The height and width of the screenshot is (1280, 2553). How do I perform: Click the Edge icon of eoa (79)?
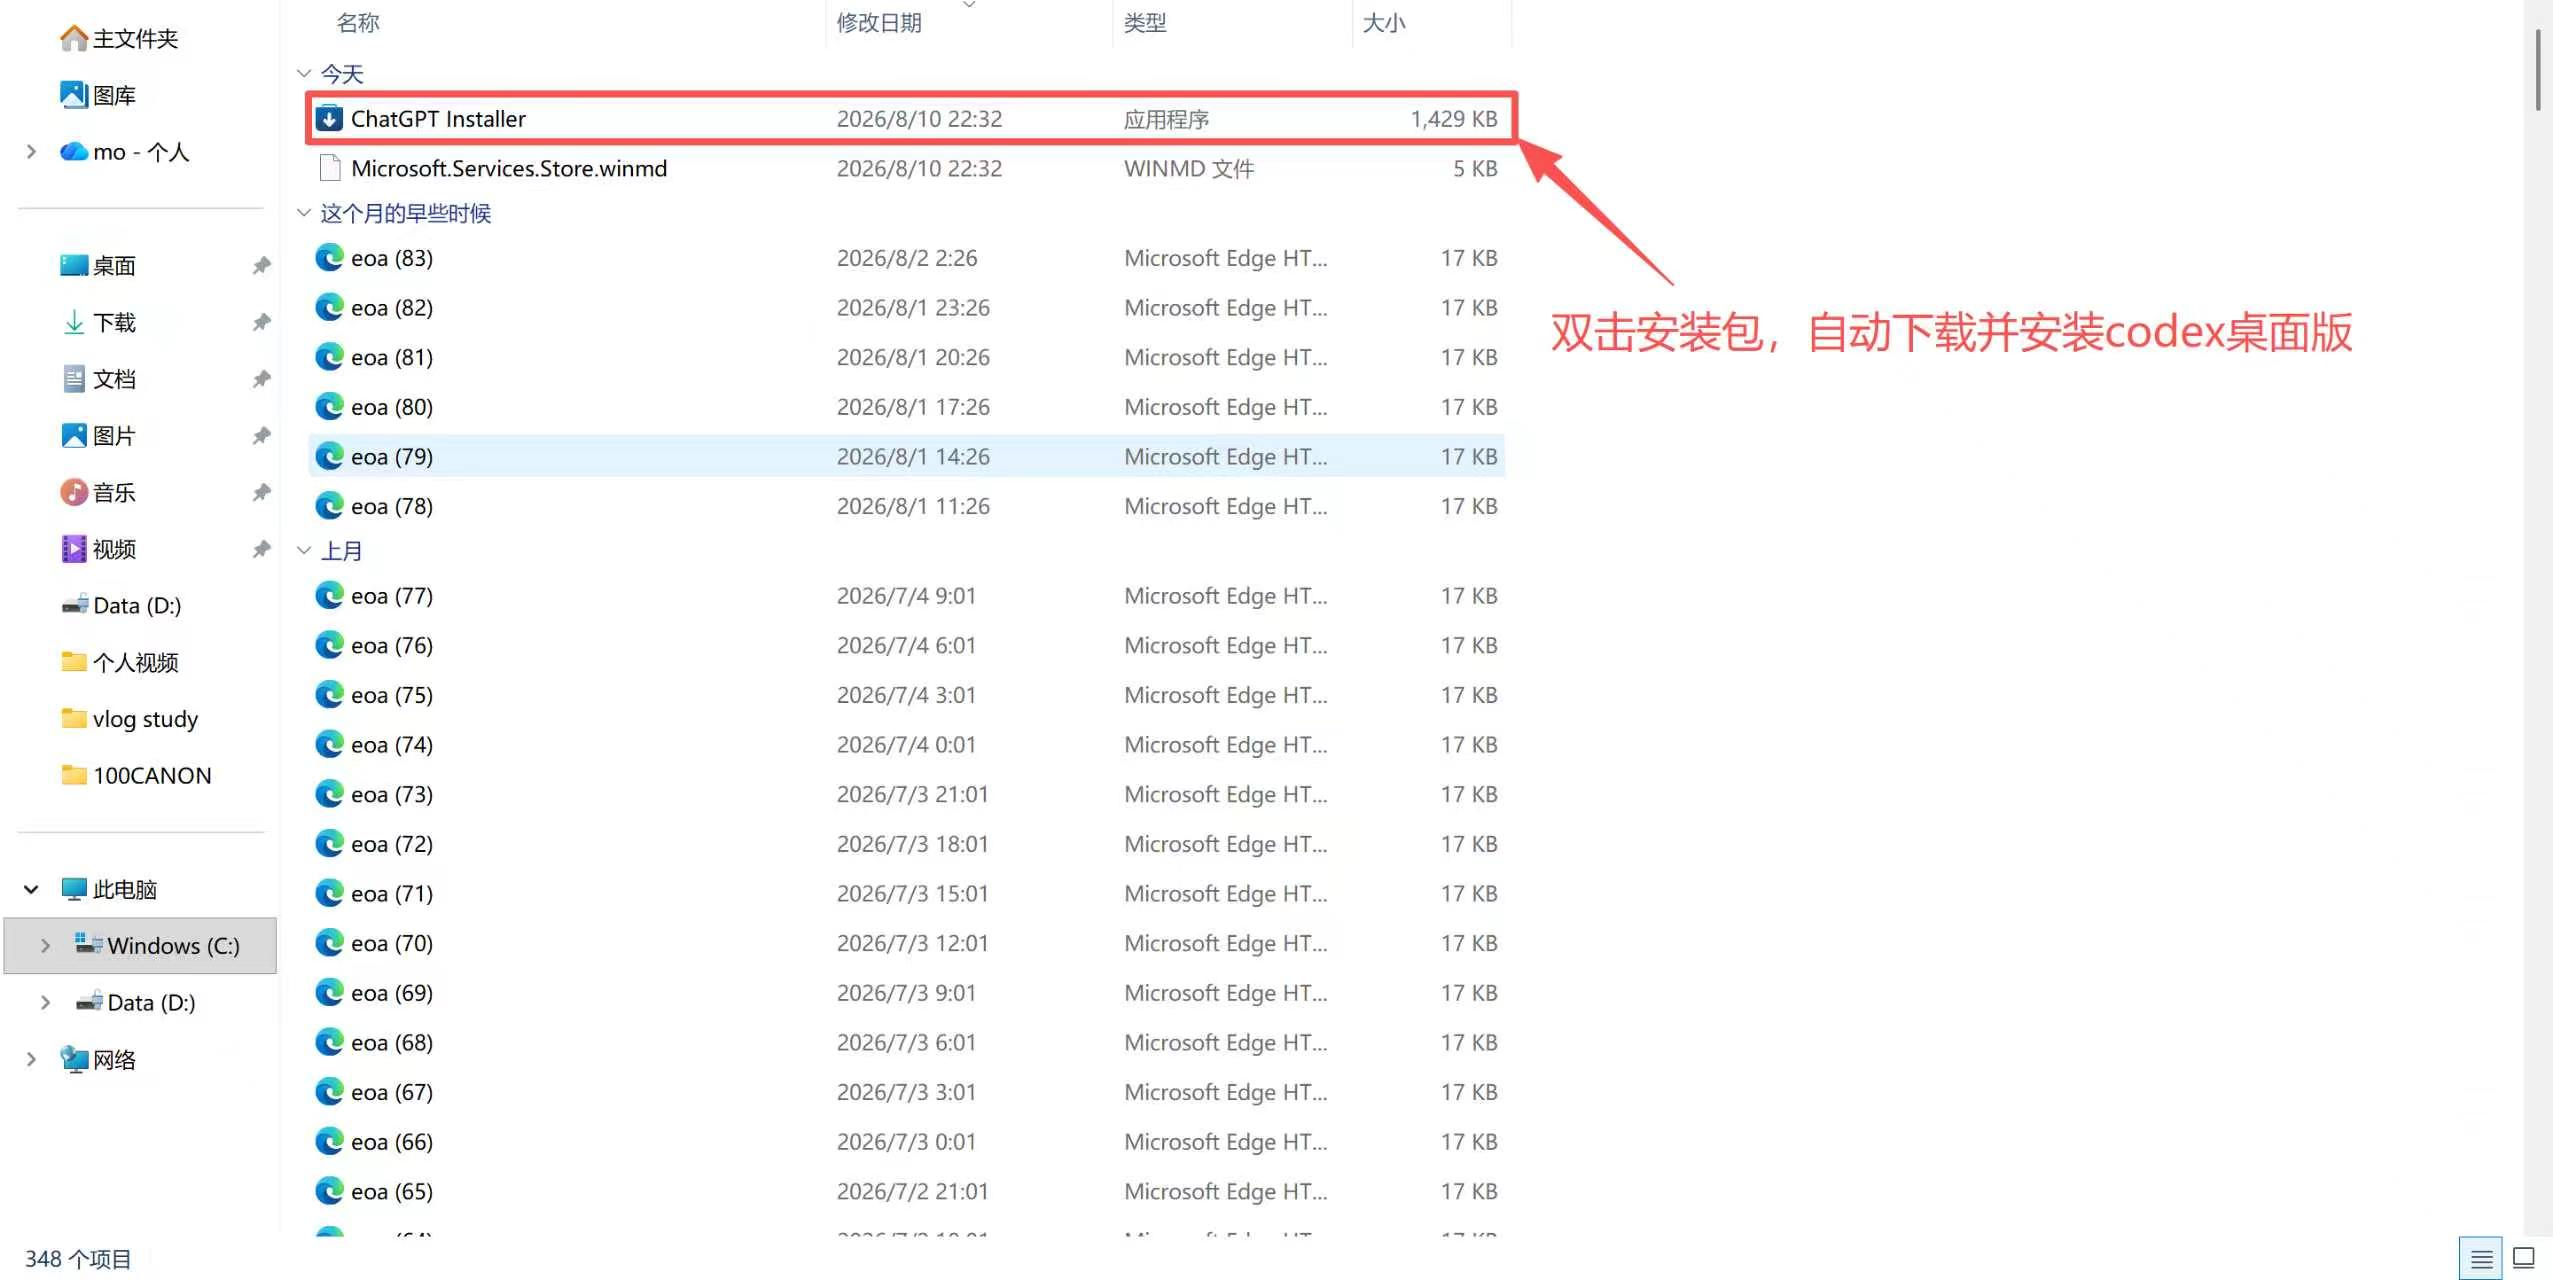point(329,456)
